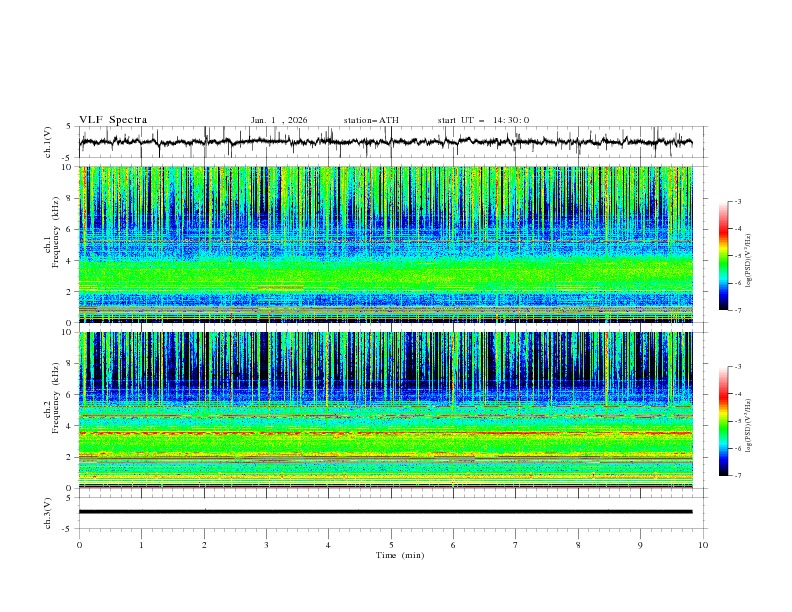
Task: Click the "-4" tick on lower color bar
Action: tap(738, 394)
